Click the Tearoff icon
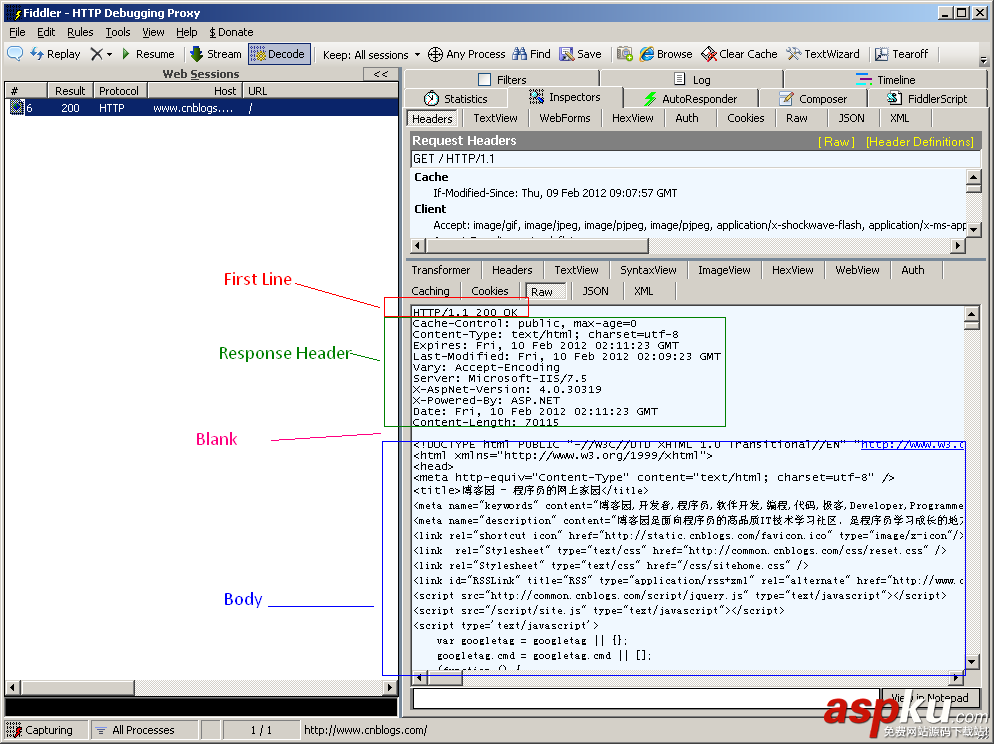This screenshot has width=994, height=744. coord(882,54)
